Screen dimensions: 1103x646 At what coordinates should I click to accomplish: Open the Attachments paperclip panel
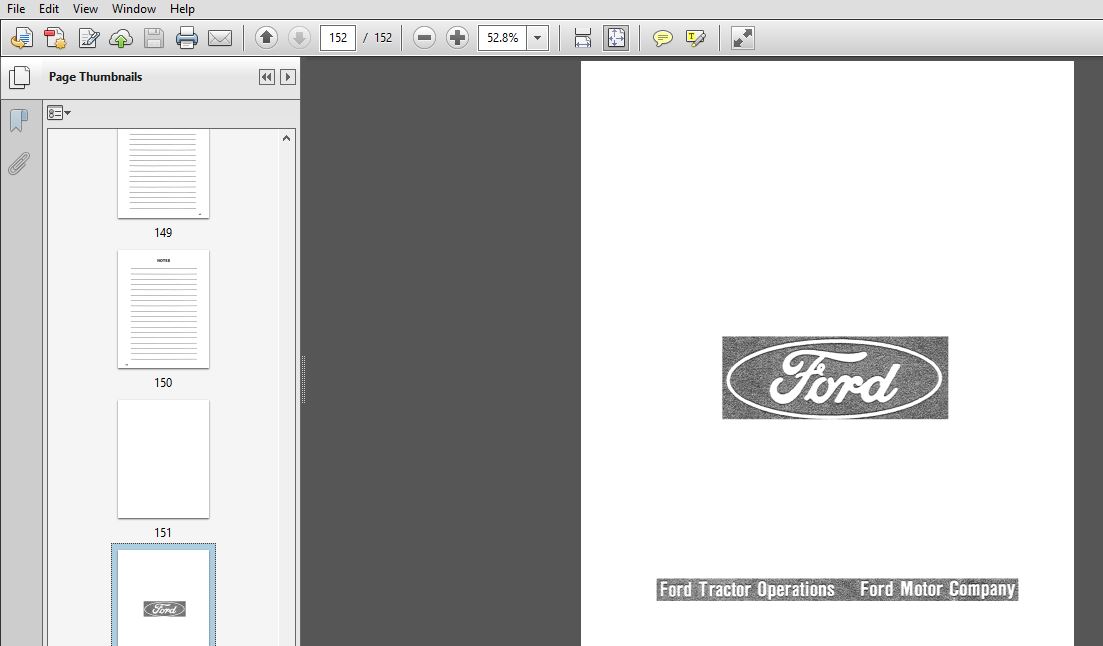coord(19,164)
